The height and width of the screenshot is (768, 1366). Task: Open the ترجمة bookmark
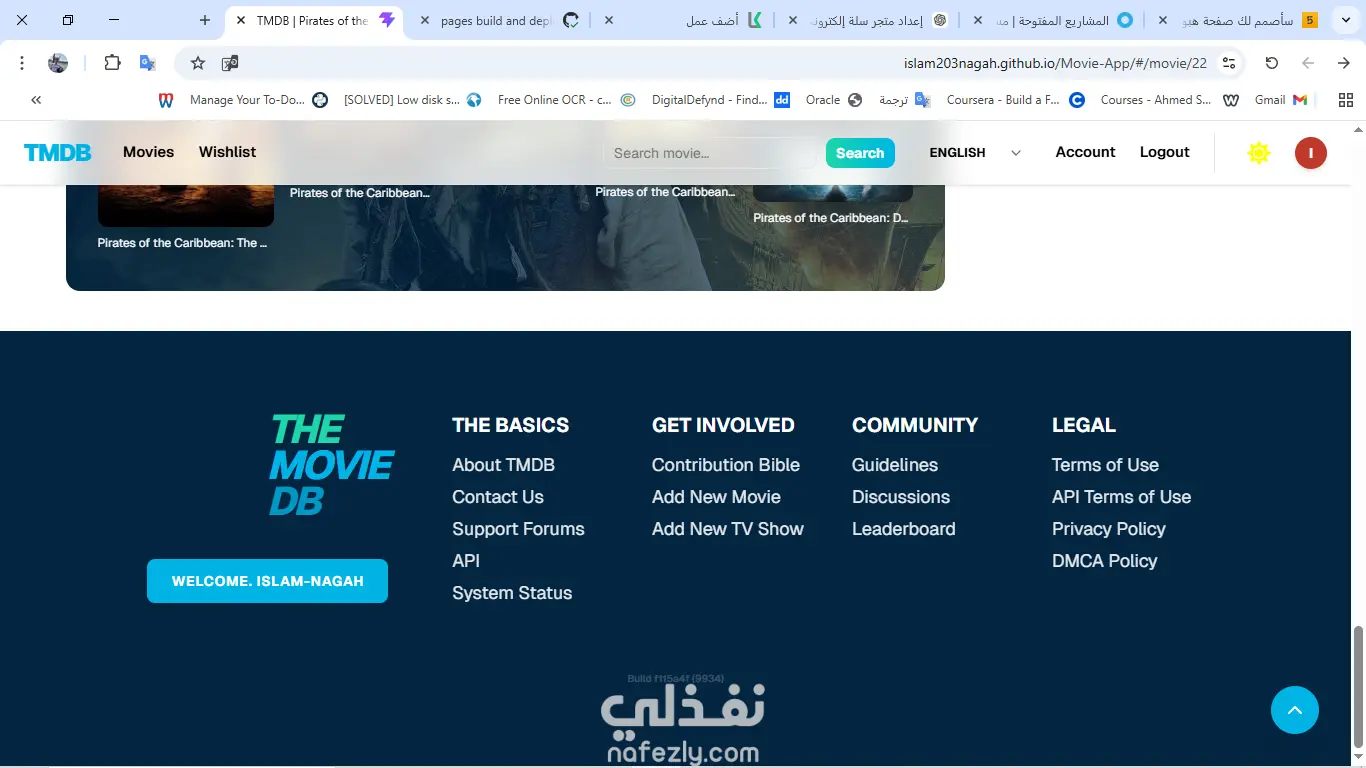904,100
